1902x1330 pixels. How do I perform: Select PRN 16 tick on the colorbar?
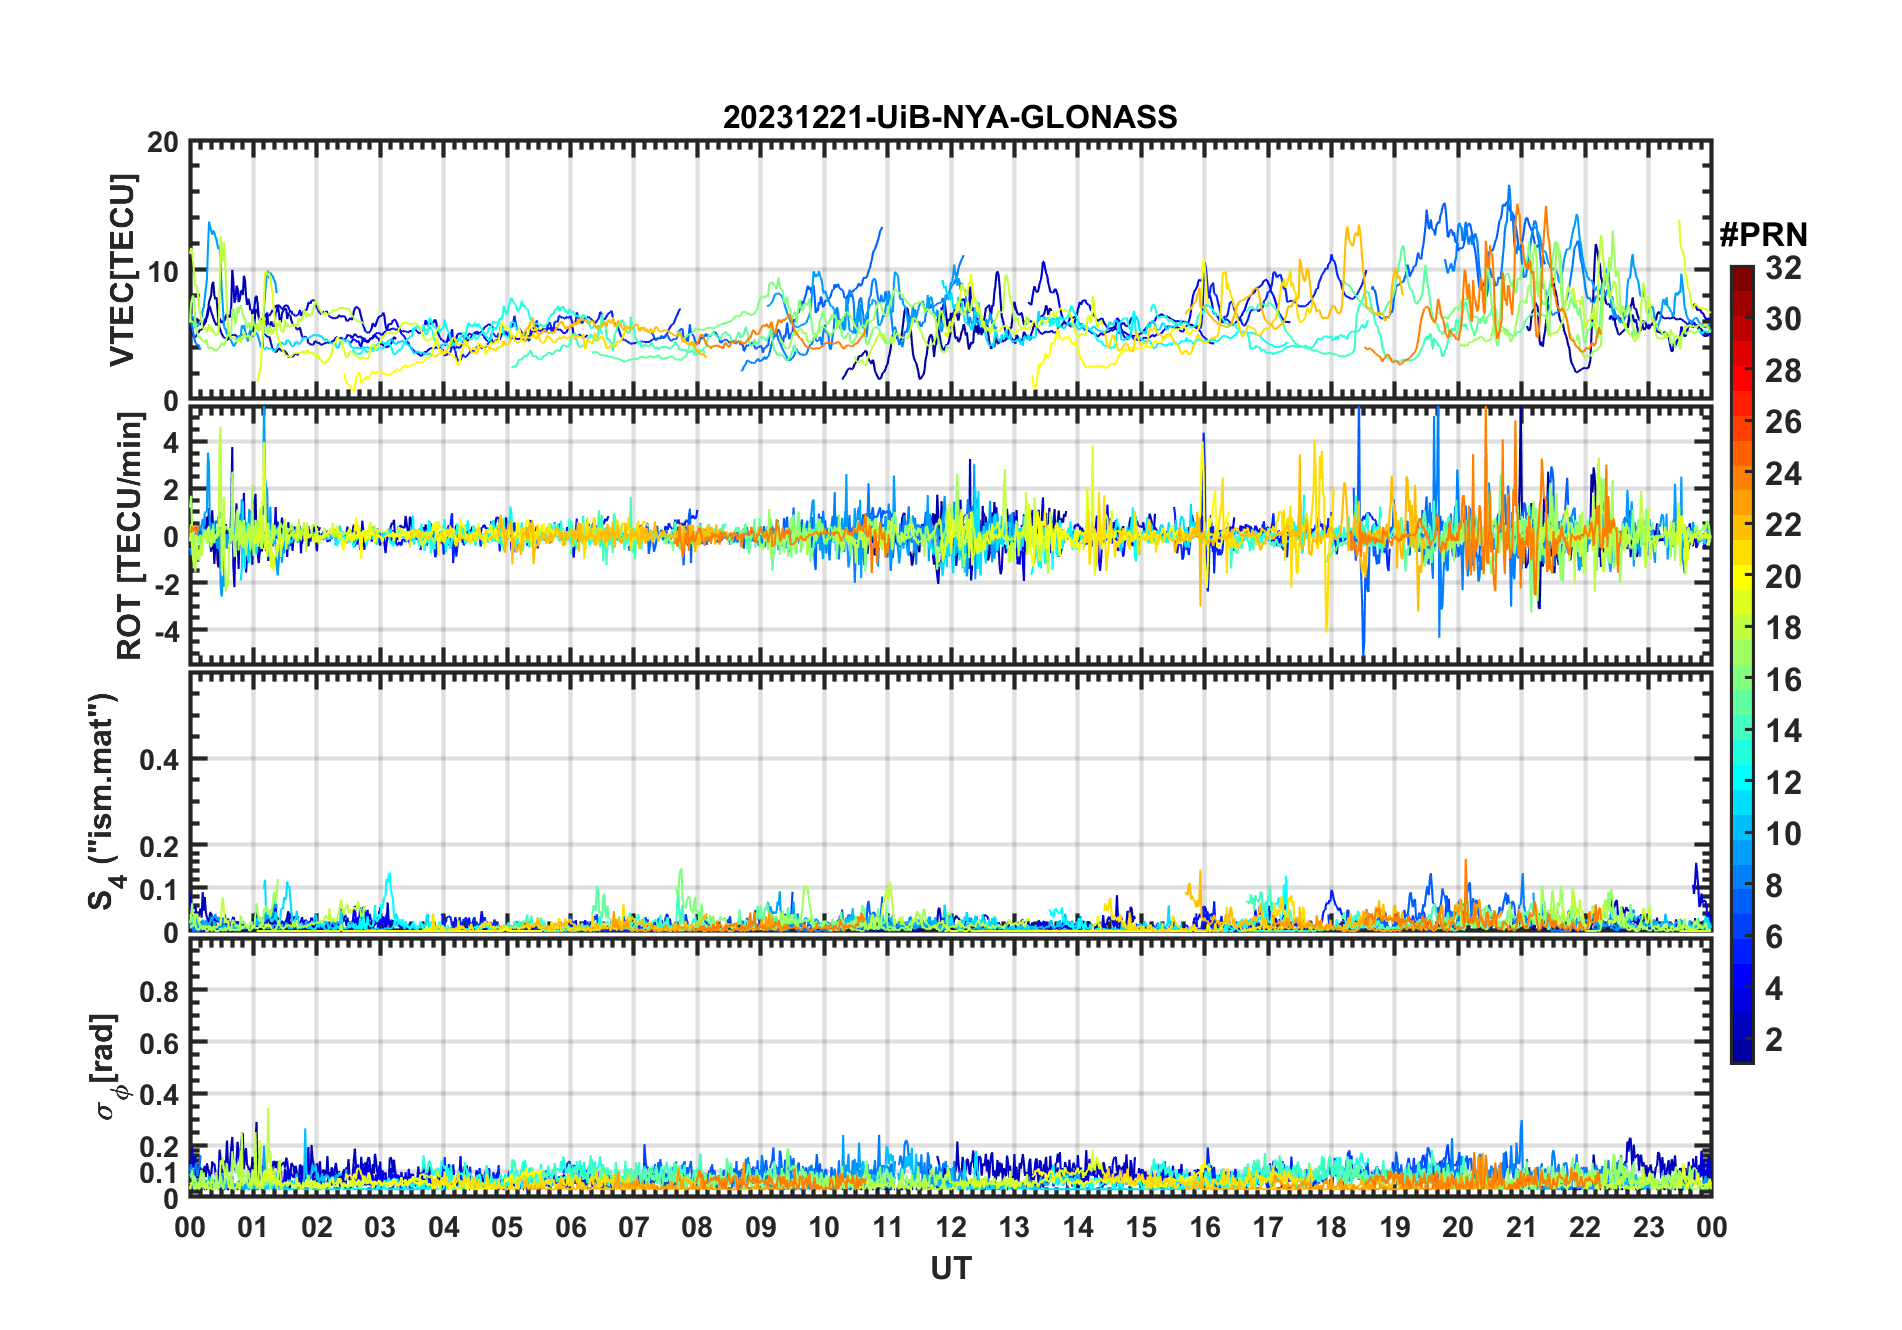(1783, 680)
